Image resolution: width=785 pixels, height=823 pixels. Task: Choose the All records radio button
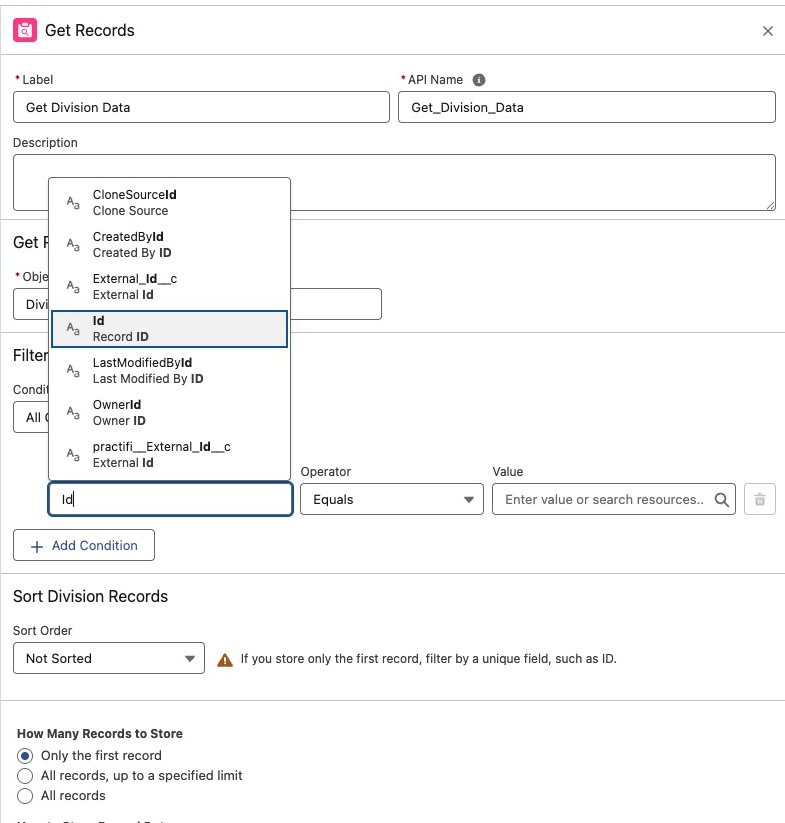coord(25,795)
